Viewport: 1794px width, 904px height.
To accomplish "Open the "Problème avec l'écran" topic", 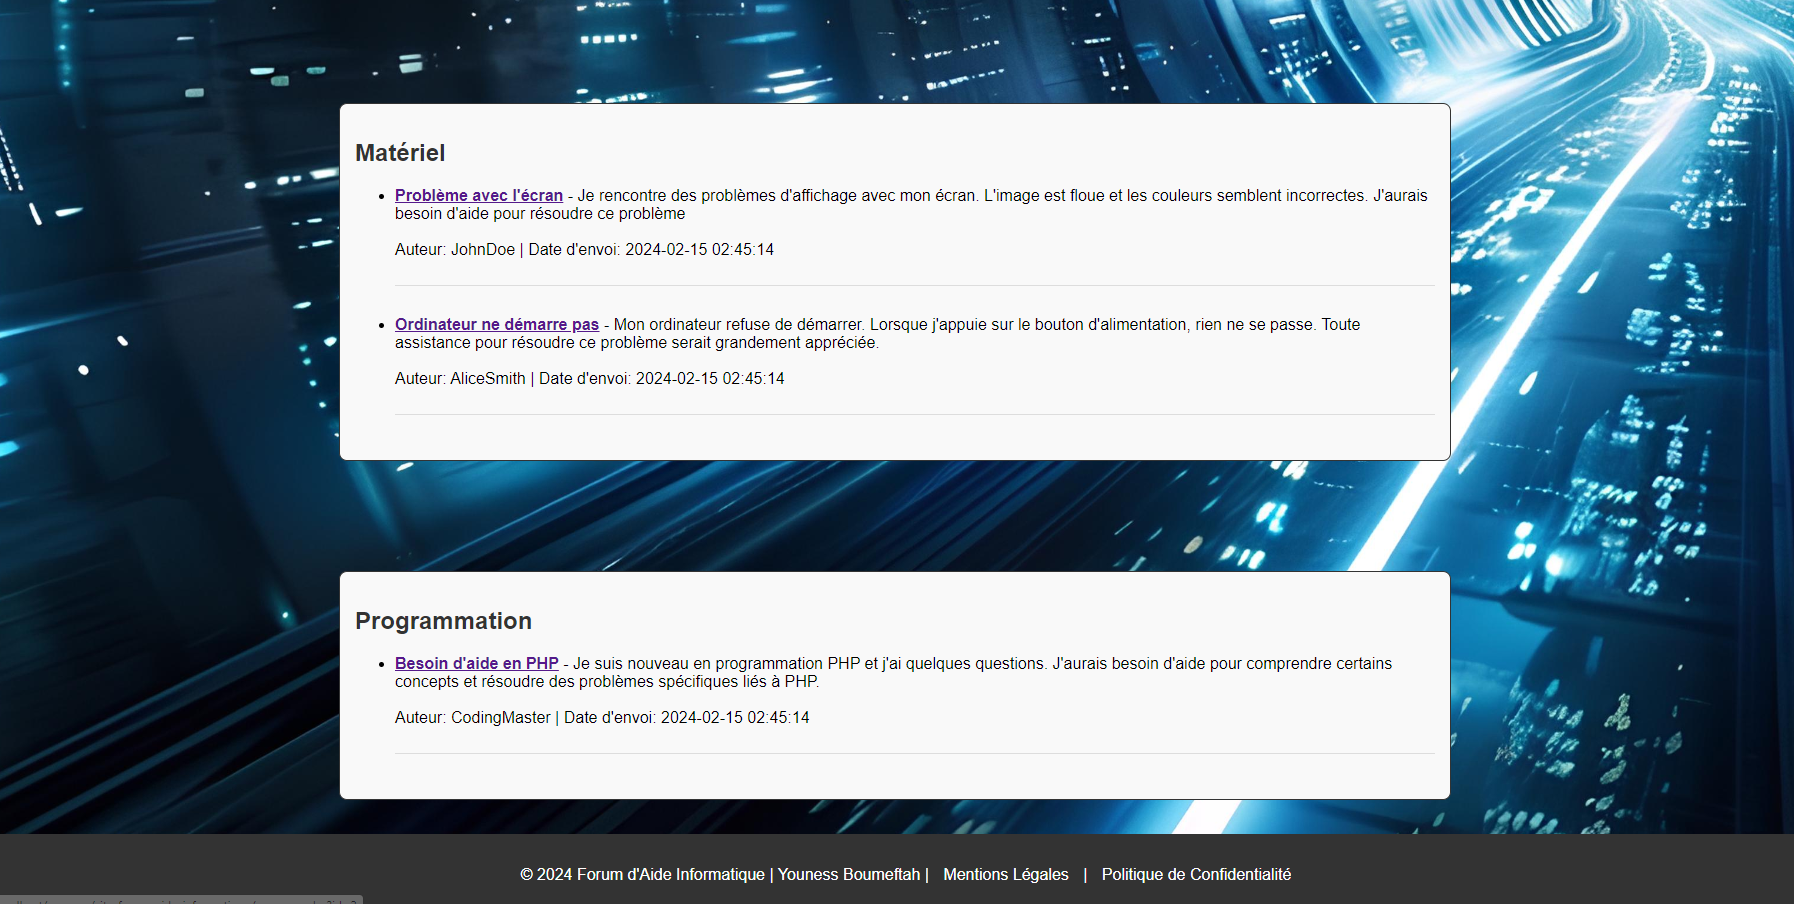I will [x=478, y=196].
